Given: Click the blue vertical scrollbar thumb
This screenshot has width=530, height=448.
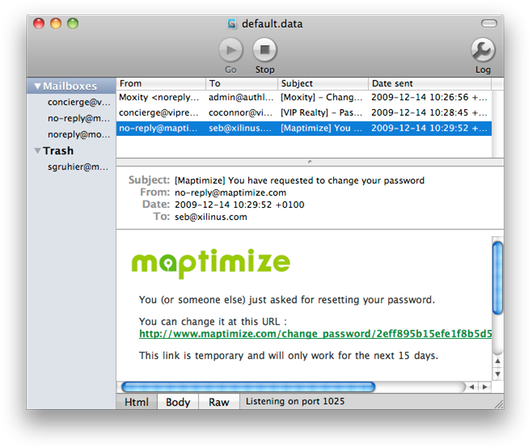Looking at the screenshot, I should click(498, 278).
